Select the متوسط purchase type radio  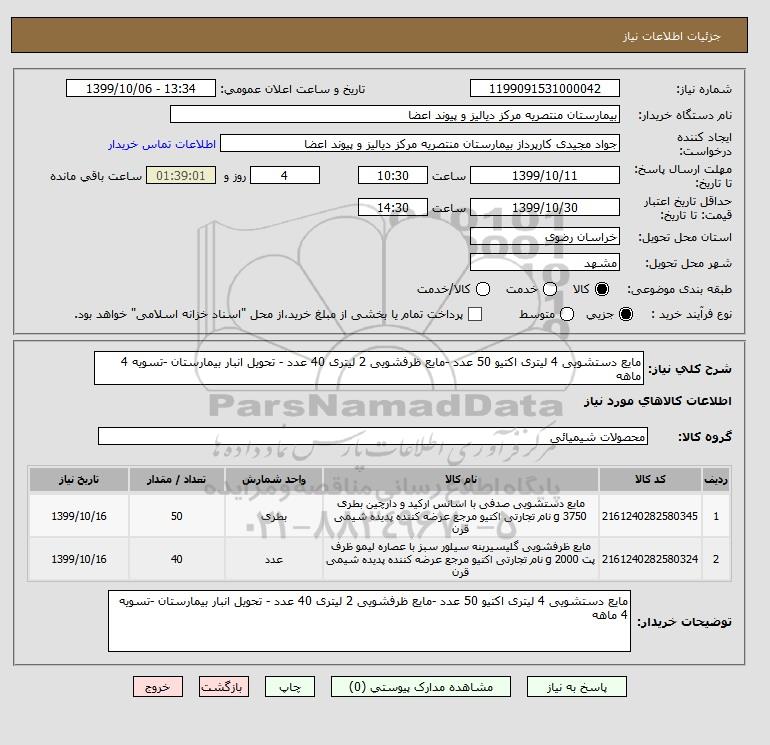(567, 314)
